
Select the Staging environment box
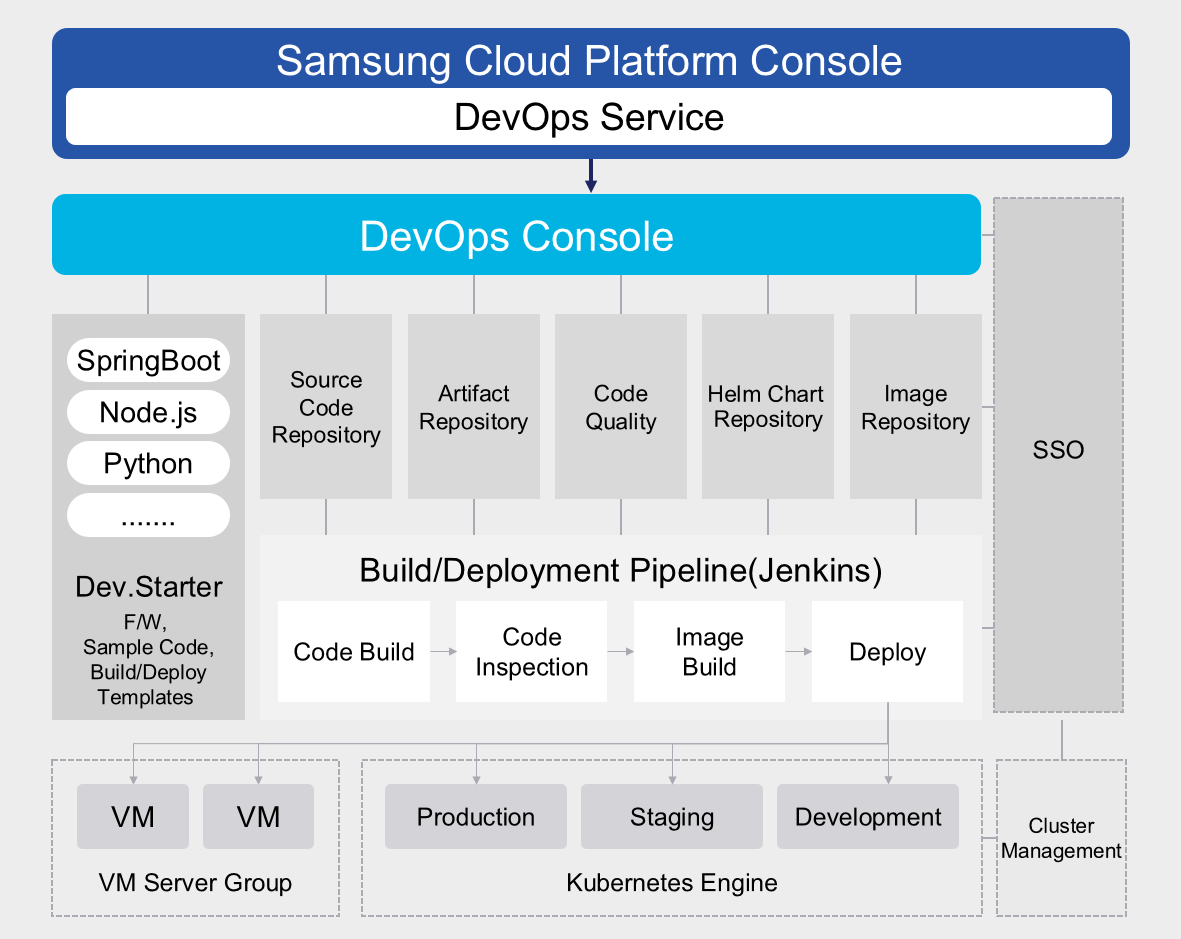tap(672, 817)
